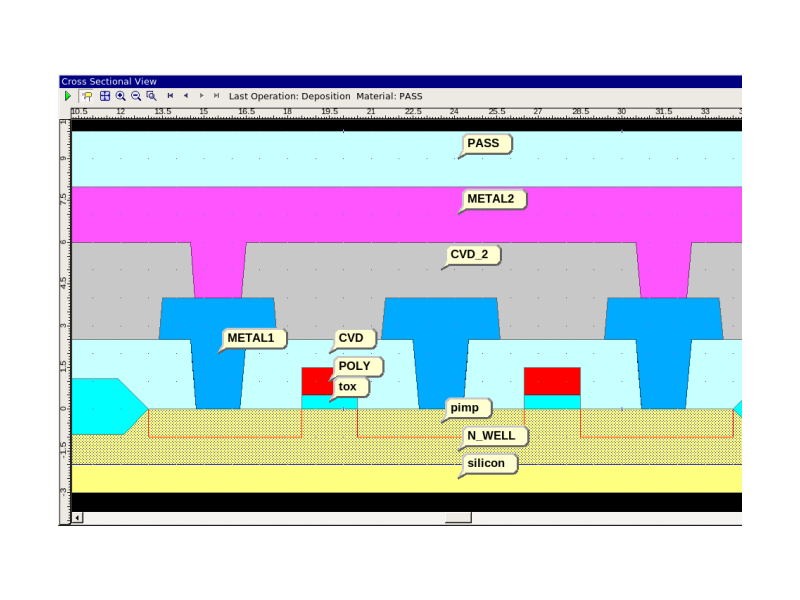
Task: Jump to the last process step
Action: coord(216,96)
